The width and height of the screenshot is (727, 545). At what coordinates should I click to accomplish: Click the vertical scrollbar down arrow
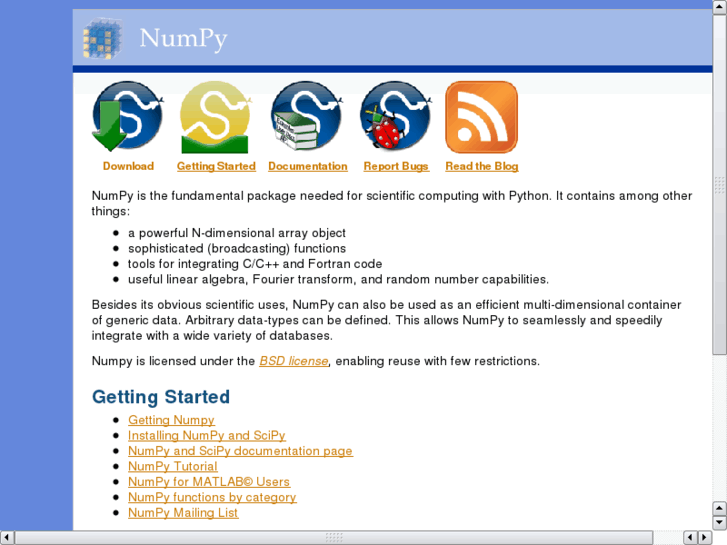(x=720, y=523)
